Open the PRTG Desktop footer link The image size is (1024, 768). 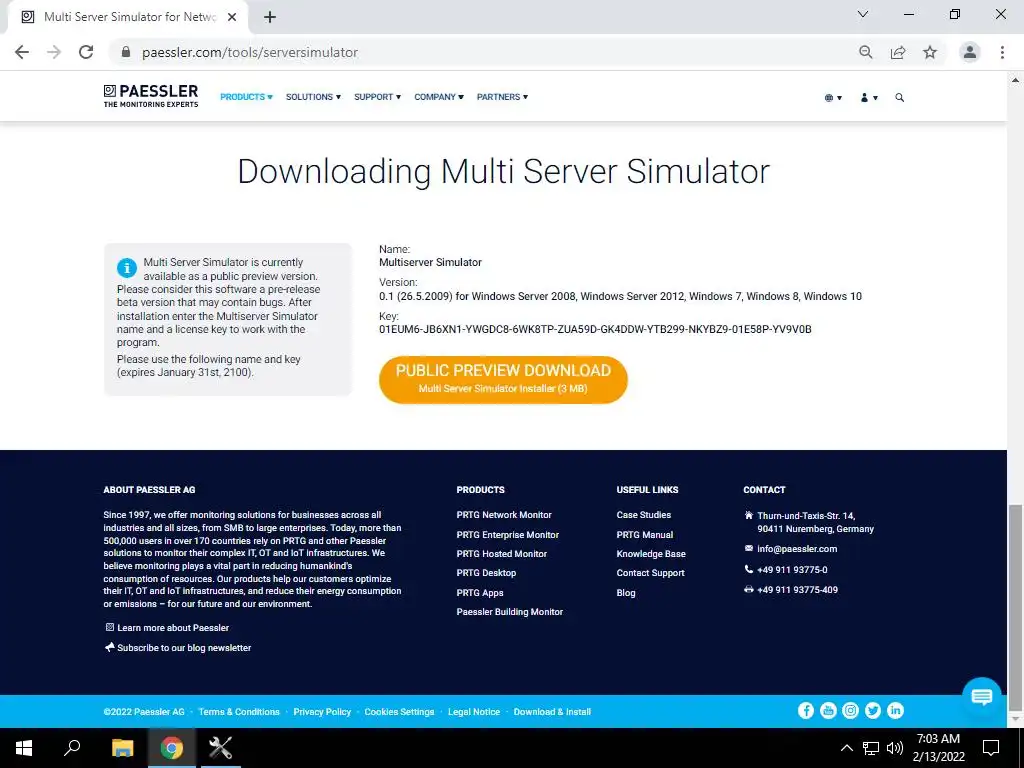(x=486, y=573)
